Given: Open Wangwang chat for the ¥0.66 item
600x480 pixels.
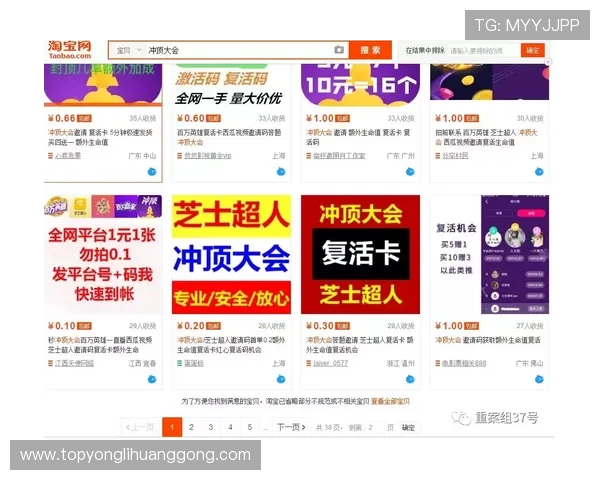Looking at the screenshot, I should [x=152, y=171].
